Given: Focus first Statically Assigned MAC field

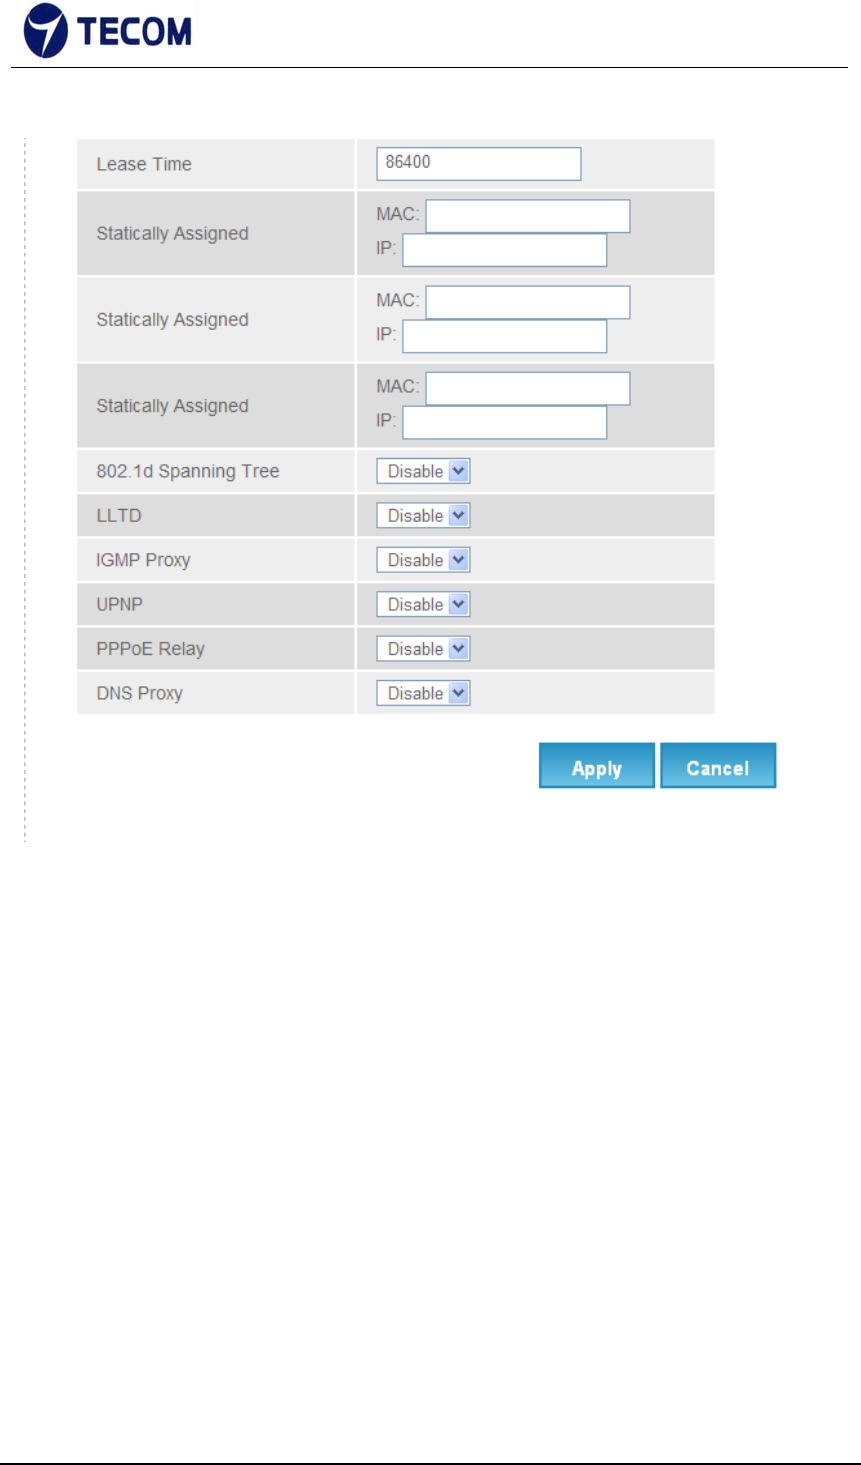Looking at the screenshot, I should tap(528, 216).
